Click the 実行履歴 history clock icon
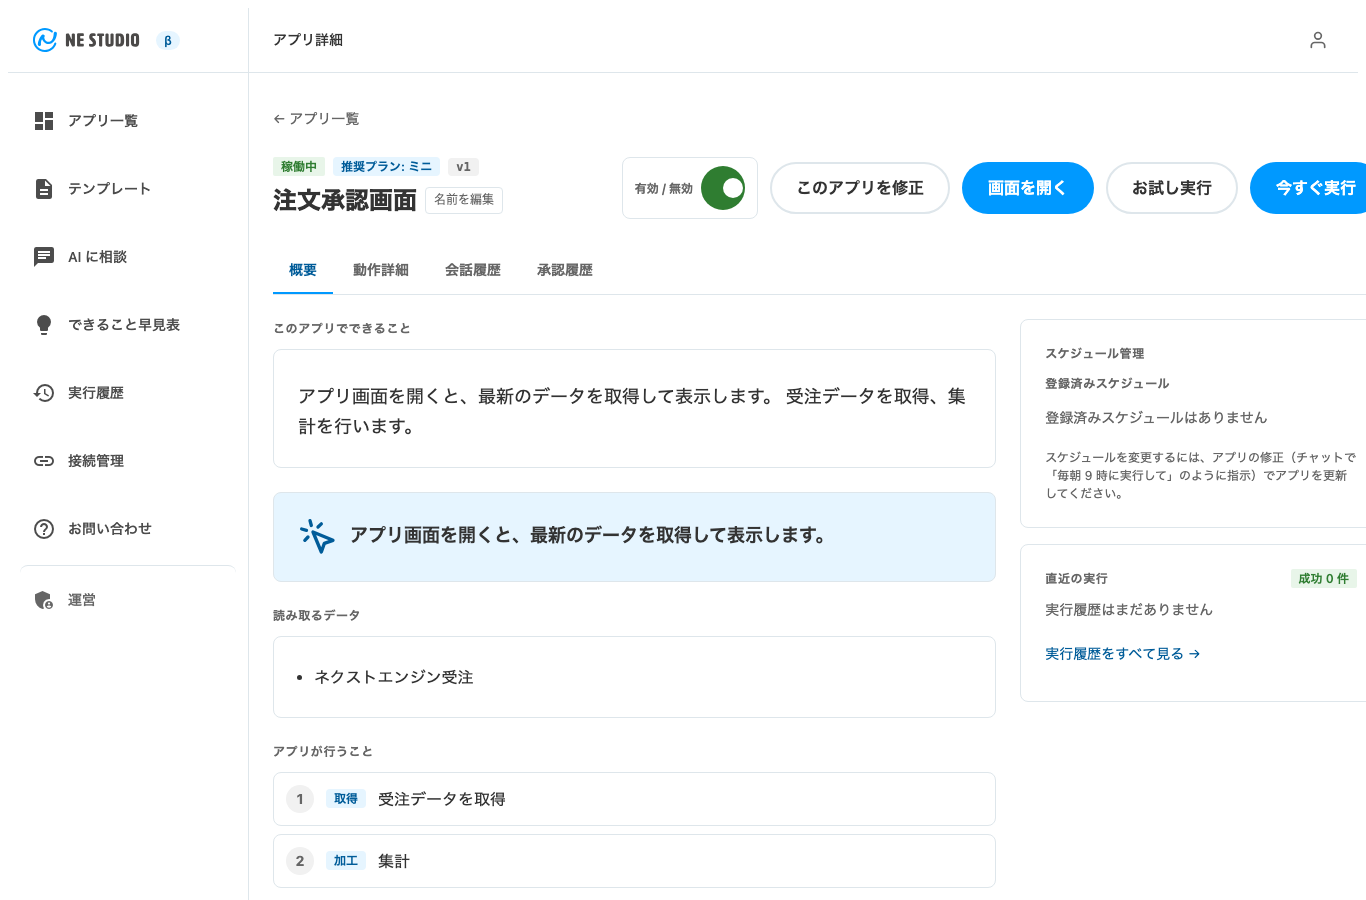The width and height of the screenshot is (1366, 900). pyautogui.click(x=44, y=393)
